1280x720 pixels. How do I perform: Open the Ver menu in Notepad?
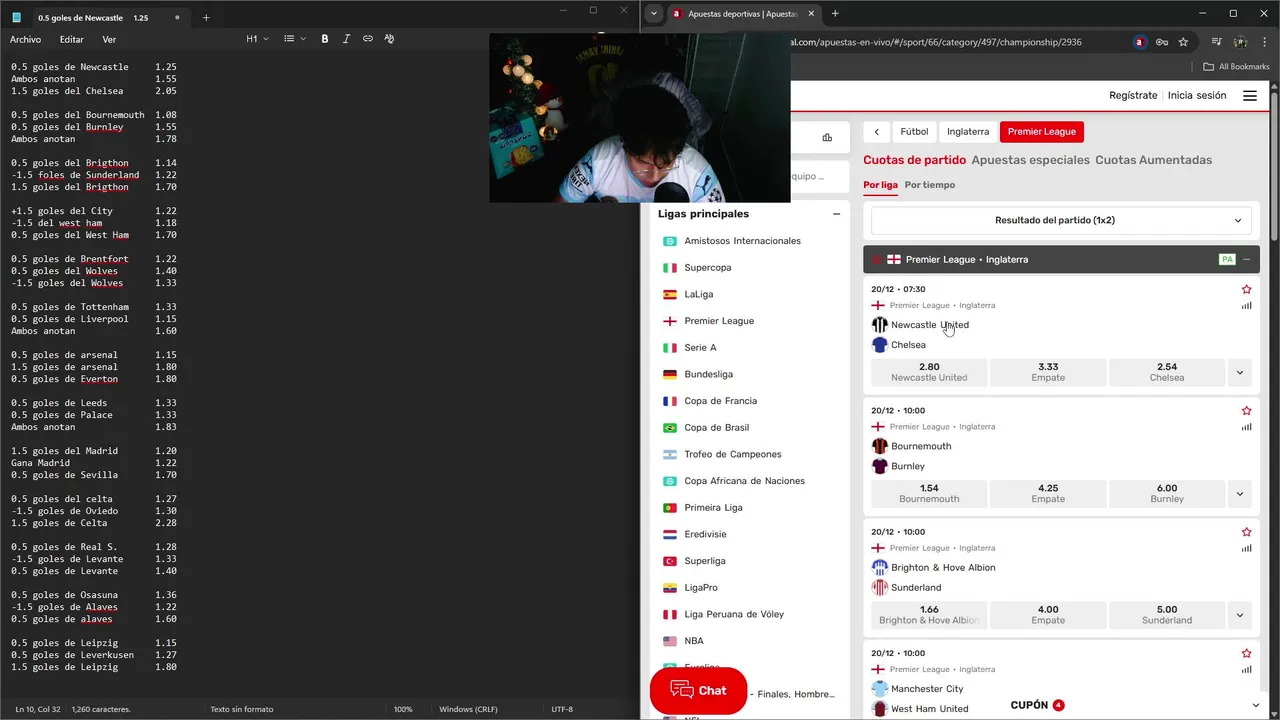point(109,40)
